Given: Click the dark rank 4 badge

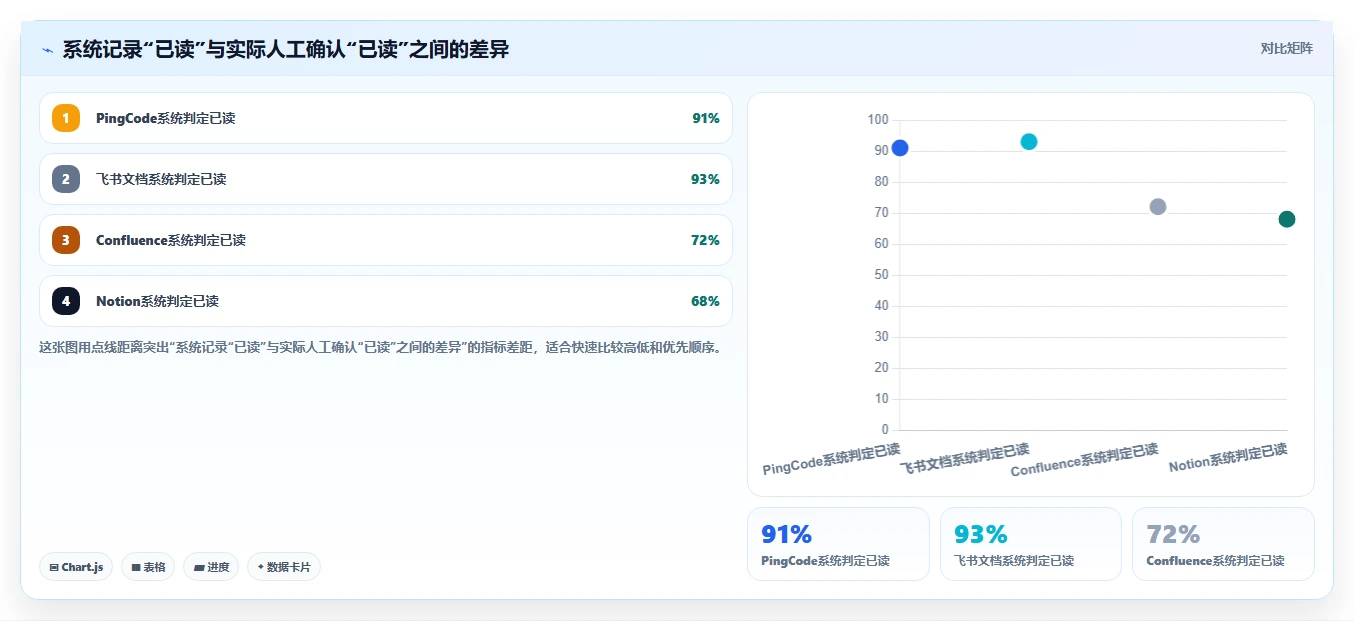Looking at the screenshot, I should (x=66, y=301).
